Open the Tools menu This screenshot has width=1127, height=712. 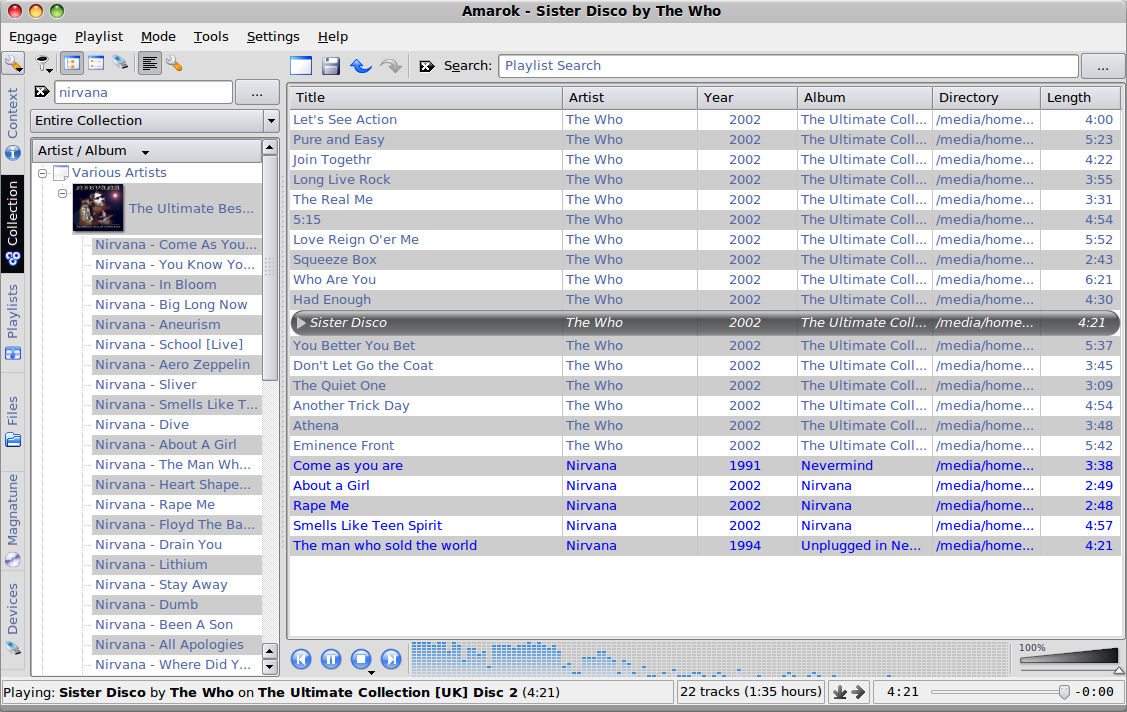coord(211,37)
